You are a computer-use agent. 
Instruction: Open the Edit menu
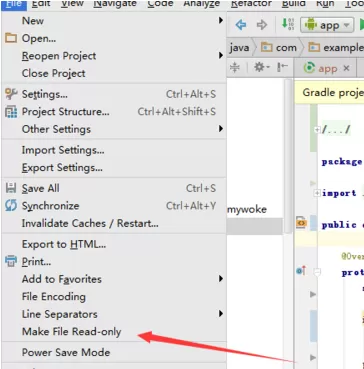click(x=41, y=4)
